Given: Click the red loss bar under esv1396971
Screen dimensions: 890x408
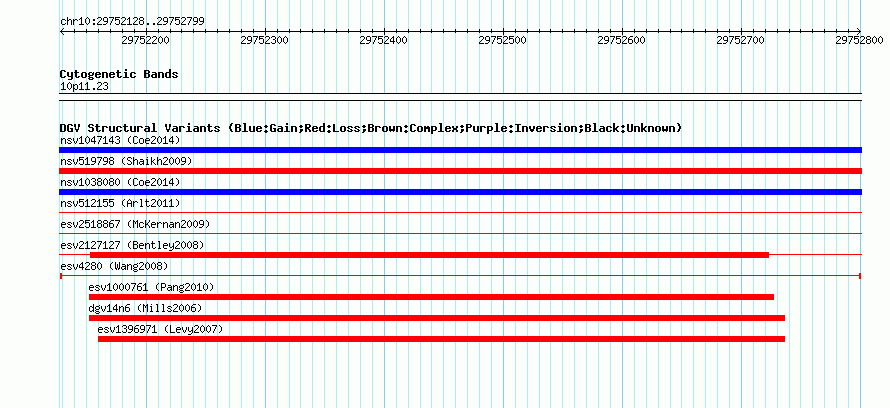Looking at the screenshot, I should pyautogui.click(x=442, y=339).
